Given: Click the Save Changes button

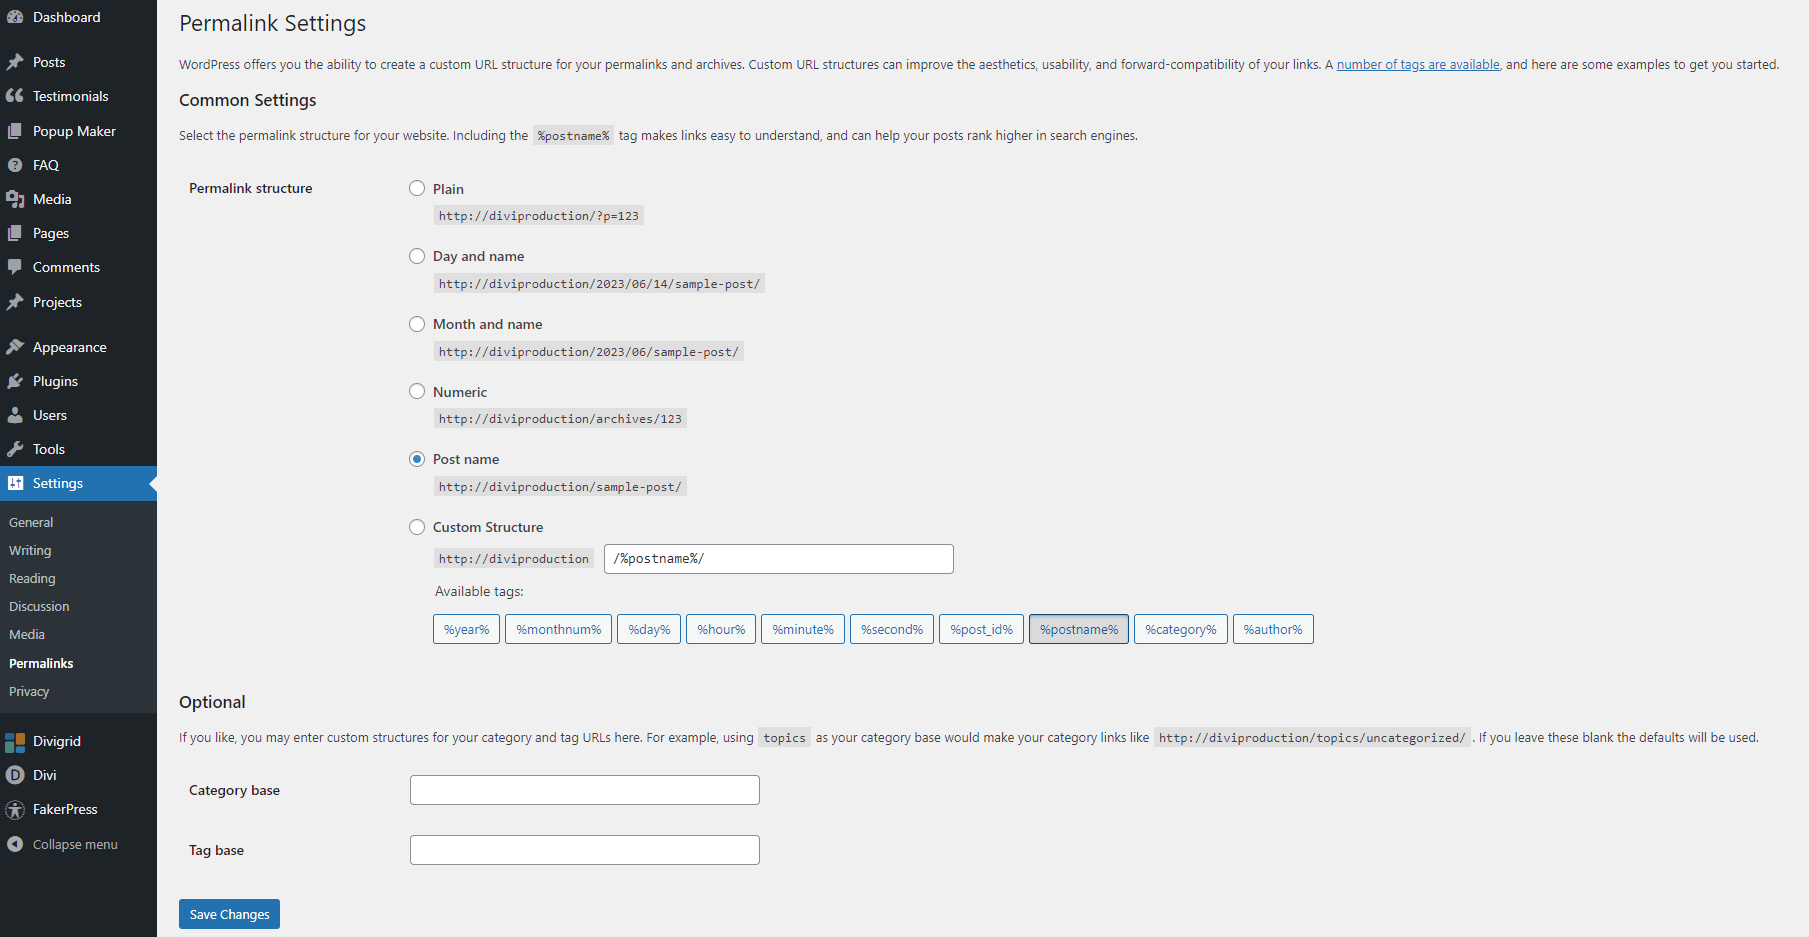Looking at the screenshot, I should tap(229, 914).
